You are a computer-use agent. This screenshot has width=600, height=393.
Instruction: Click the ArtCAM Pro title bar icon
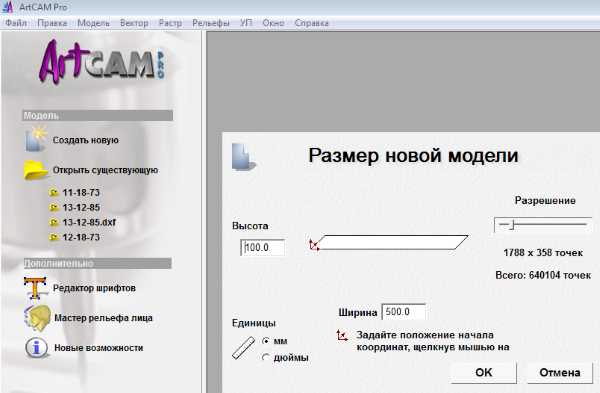tap(8, 7)
